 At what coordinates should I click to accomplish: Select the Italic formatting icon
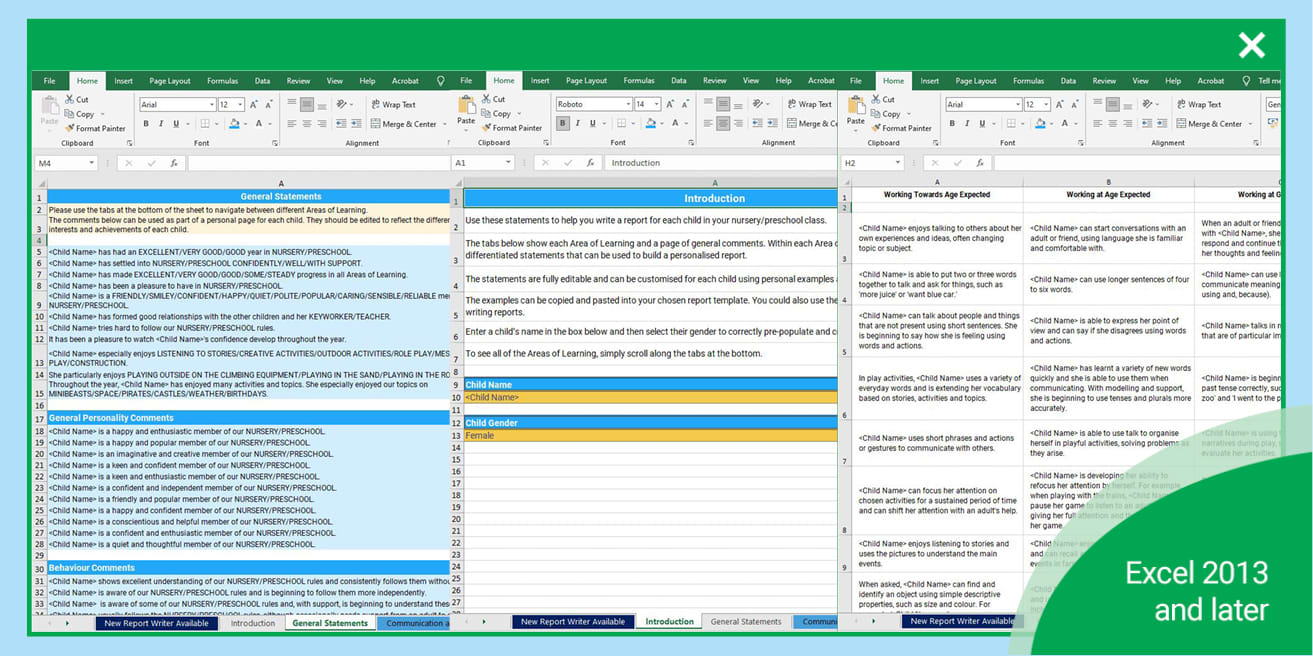tap(161, 123)
